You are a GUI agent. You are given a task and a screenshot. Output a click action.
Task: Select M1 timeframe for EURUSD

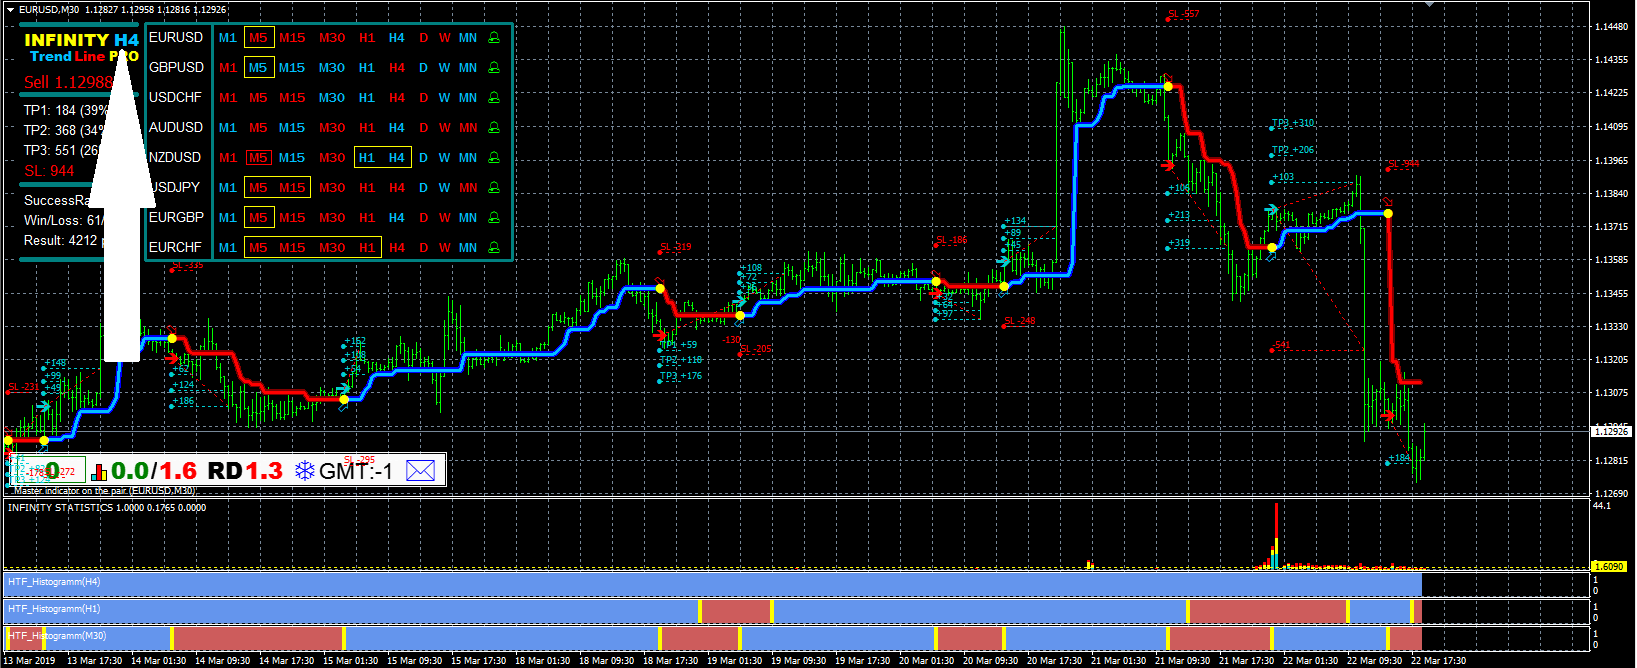228,38
